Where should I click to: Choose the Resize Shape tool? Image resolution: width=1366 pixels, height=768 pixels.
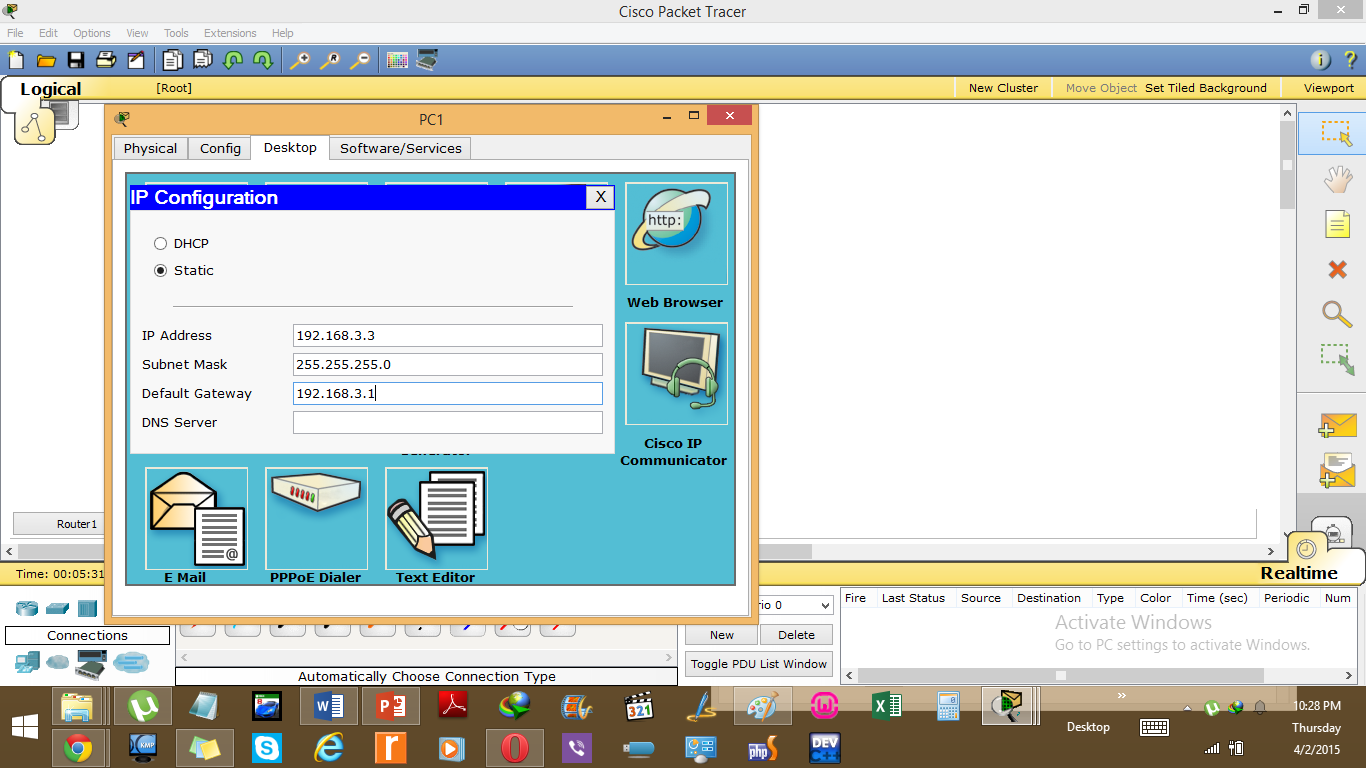click(x=1337, y=360)
